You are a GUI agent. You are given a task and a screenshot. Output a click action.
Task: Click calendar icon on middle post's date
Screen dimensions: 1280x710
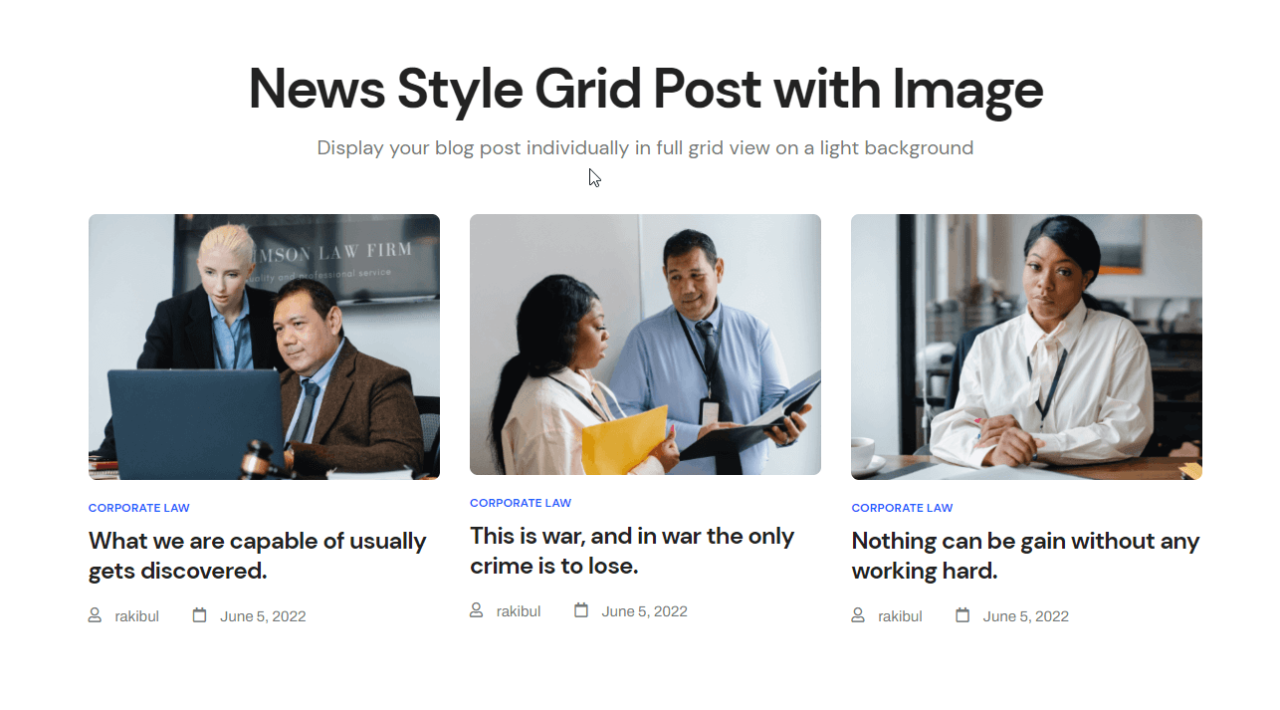[x=581, y=610]
